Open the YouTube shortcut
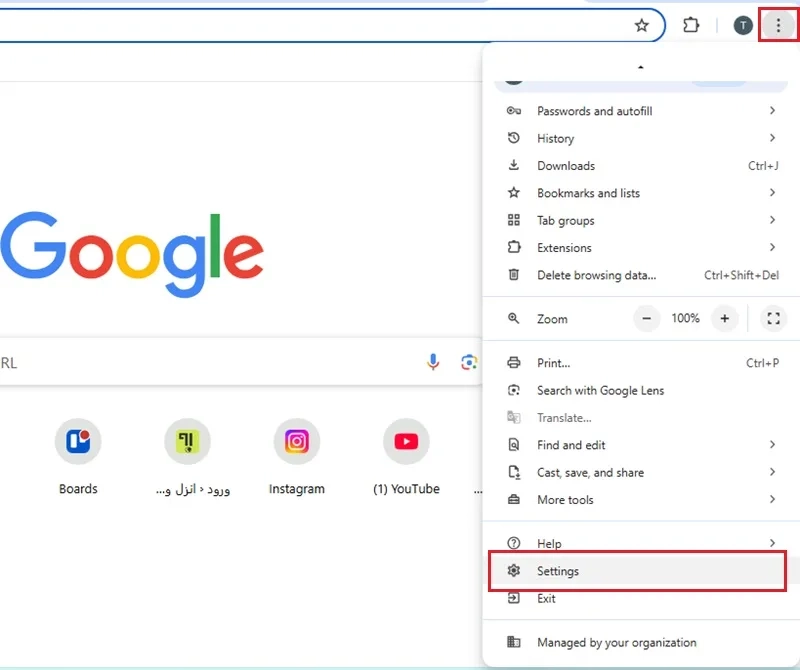This screenshot has width=800, height=670. (406, 441)
